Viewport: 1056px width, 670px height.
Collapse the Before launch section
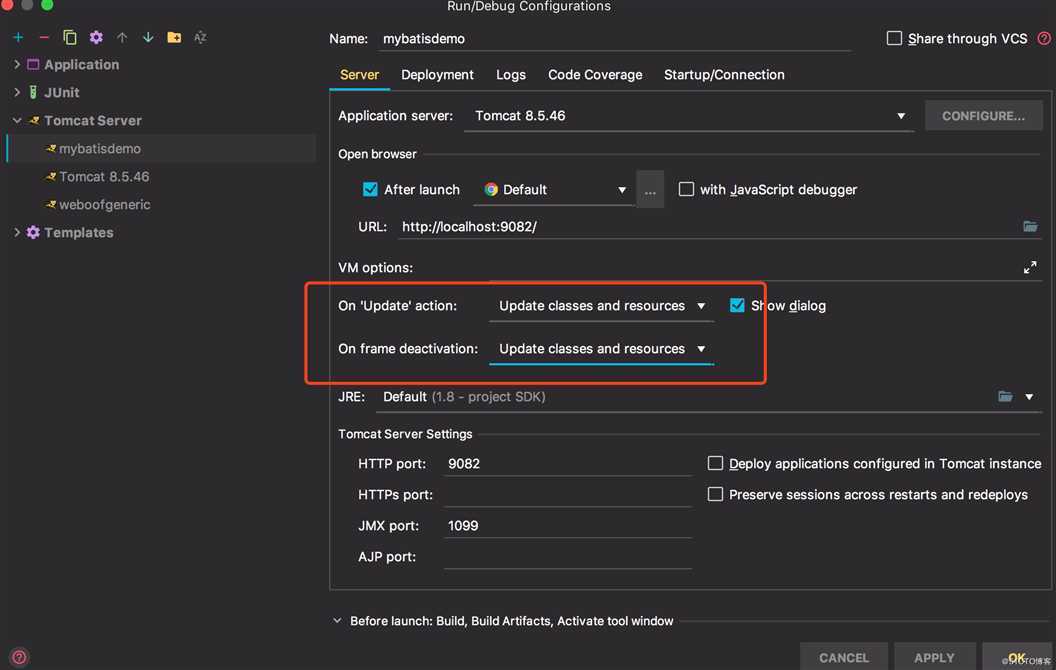tap(337, 621)
